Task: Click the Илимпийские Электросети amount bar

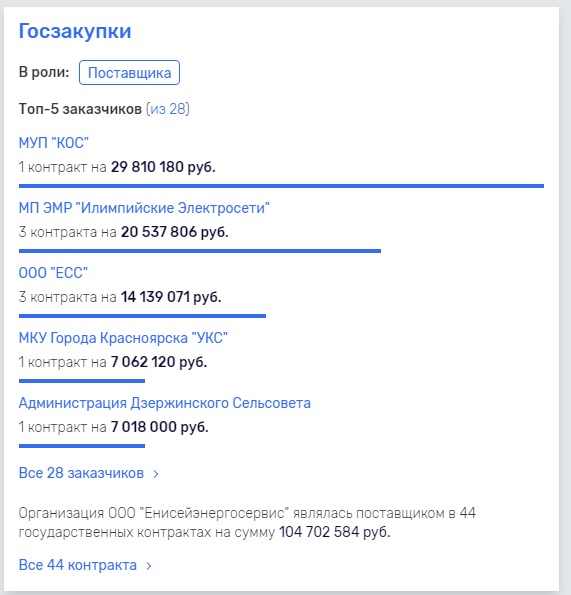Action: [200, 251]
